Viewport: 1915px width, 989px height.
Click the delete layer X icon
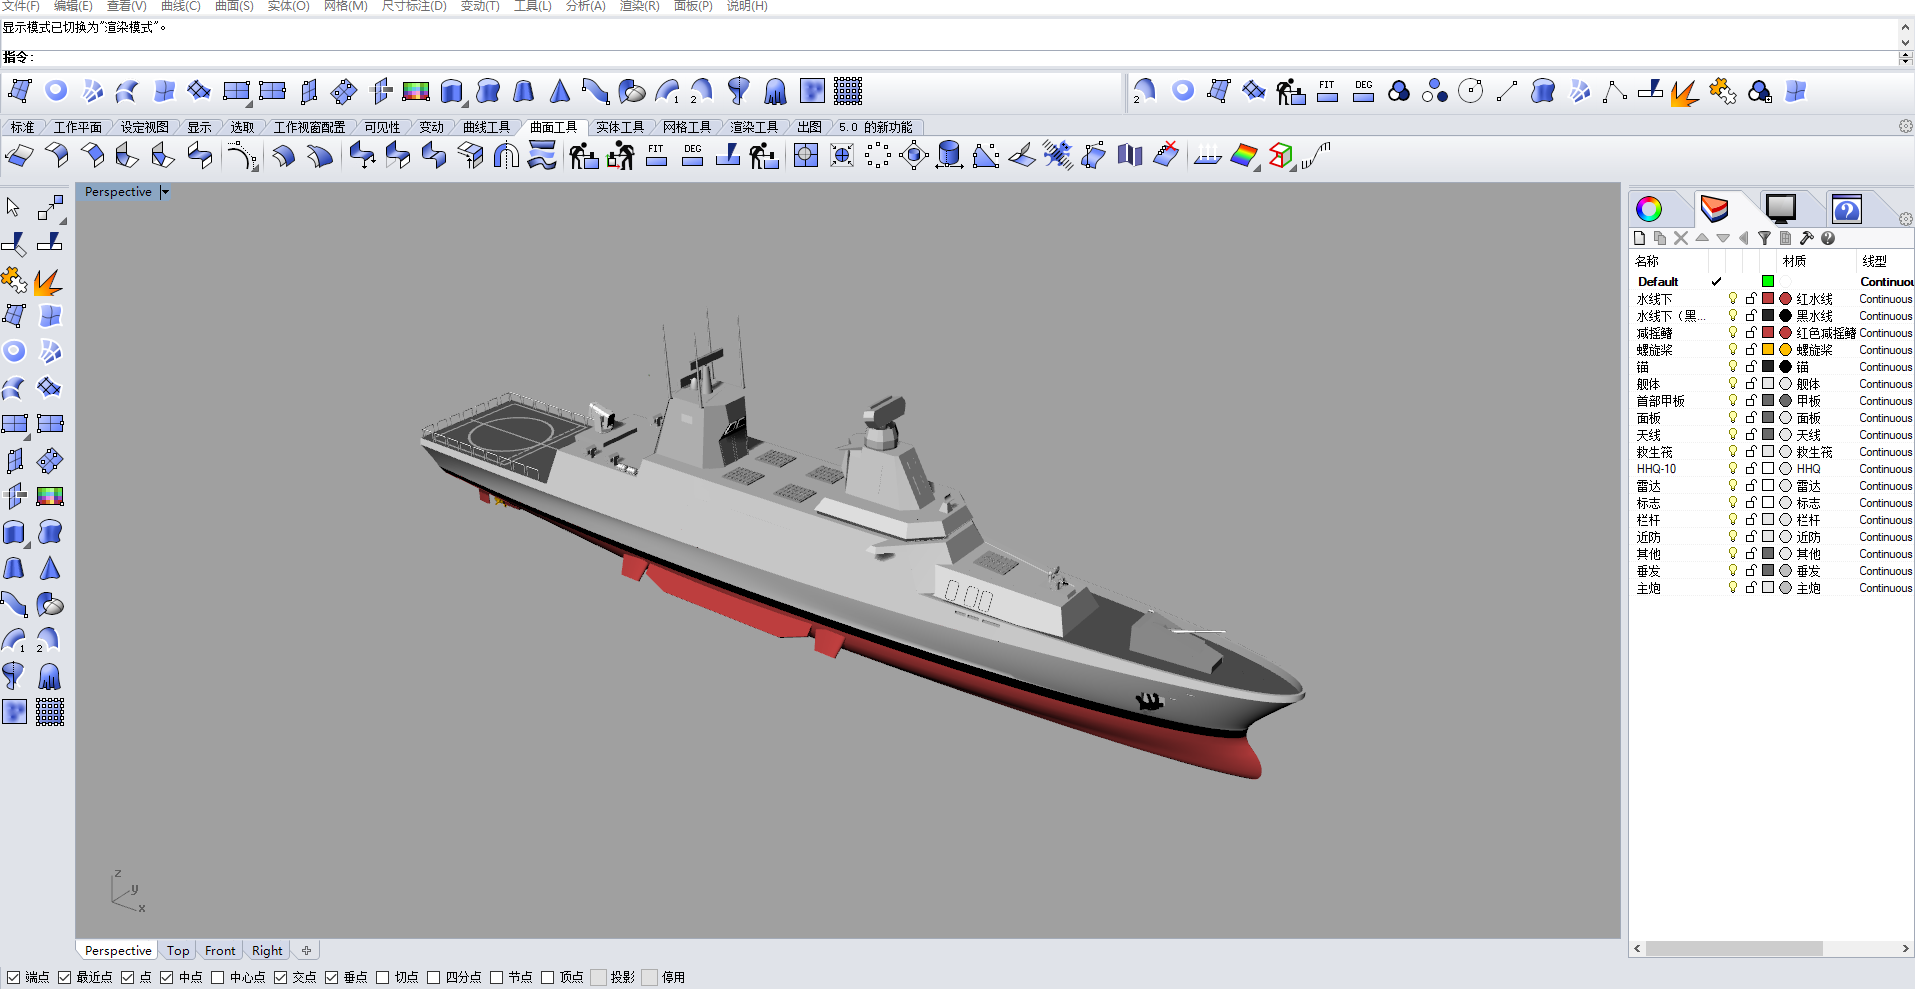point(1681,238)
